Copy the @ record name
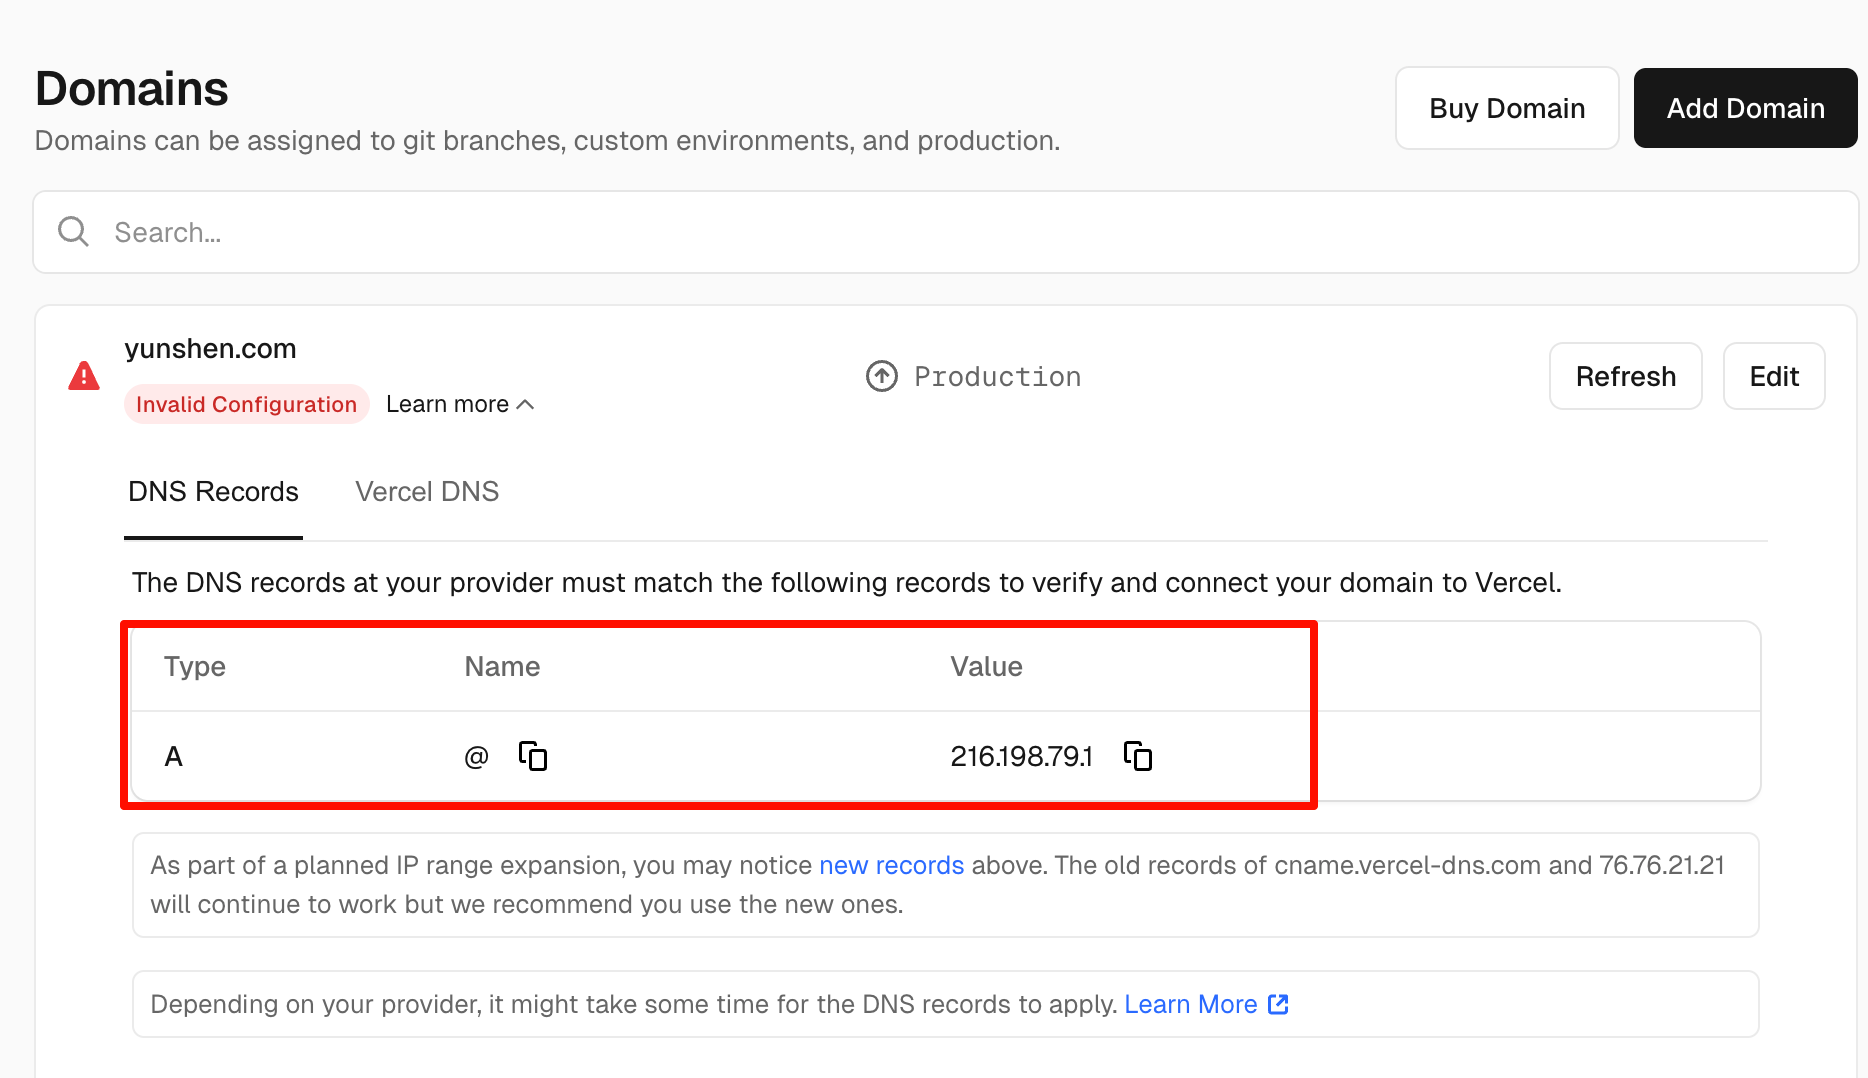 coord(533,756)
